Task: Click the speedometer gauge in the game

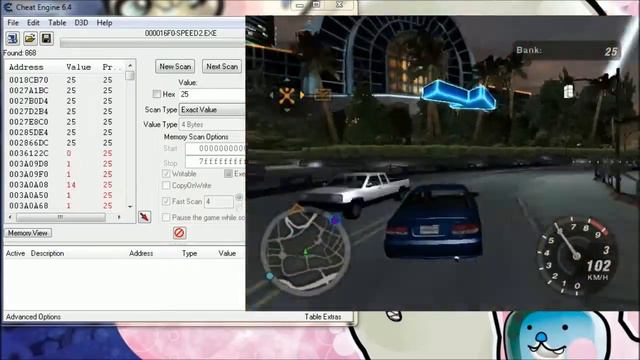Action: (x=576, y=256)
